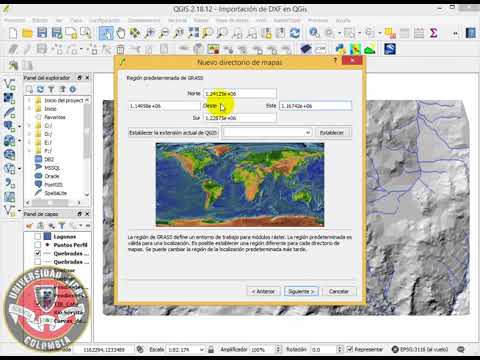Open the layer styling icon in layers panel
Image resolution: width=480 pixels, height=360 pixels.
pyautogui.click(x=29, y=226)
